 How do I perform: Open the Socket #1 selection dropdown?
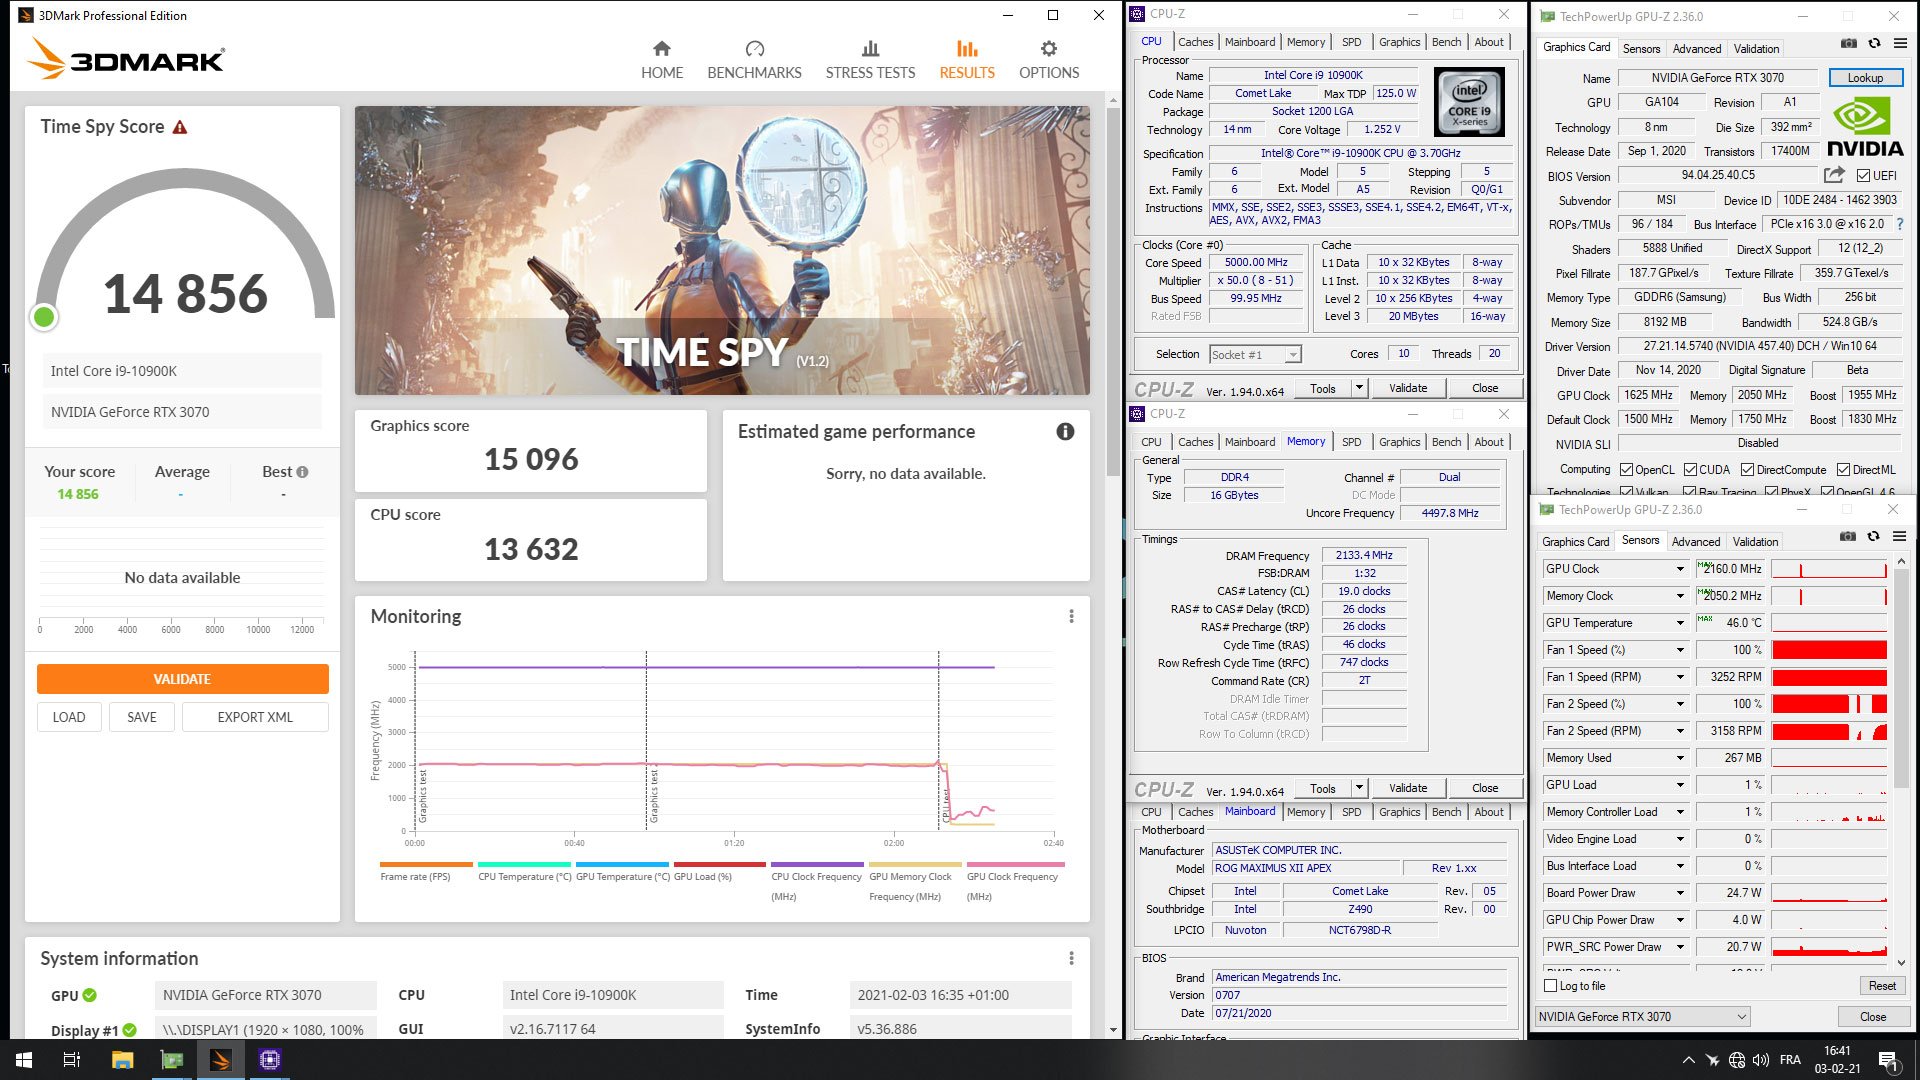(1255, 354)
